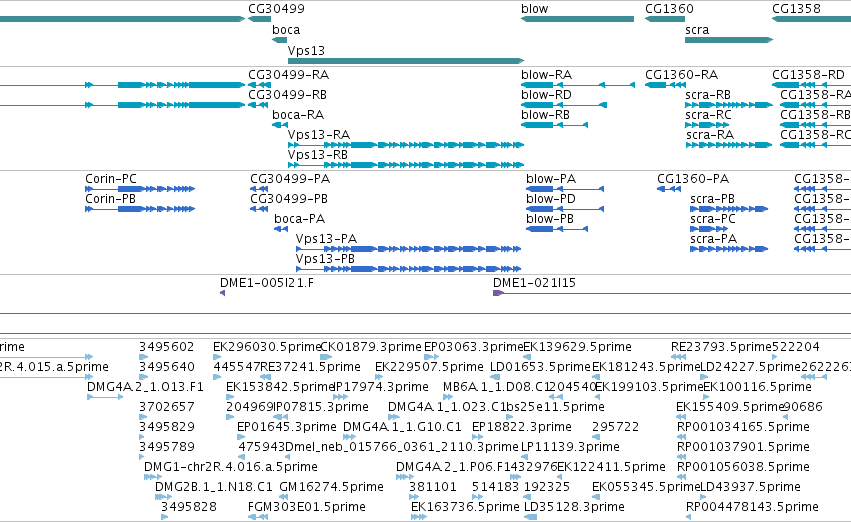Click the scra-RA transcript label
Screen dimensions: 851x522
coord(710,135)
